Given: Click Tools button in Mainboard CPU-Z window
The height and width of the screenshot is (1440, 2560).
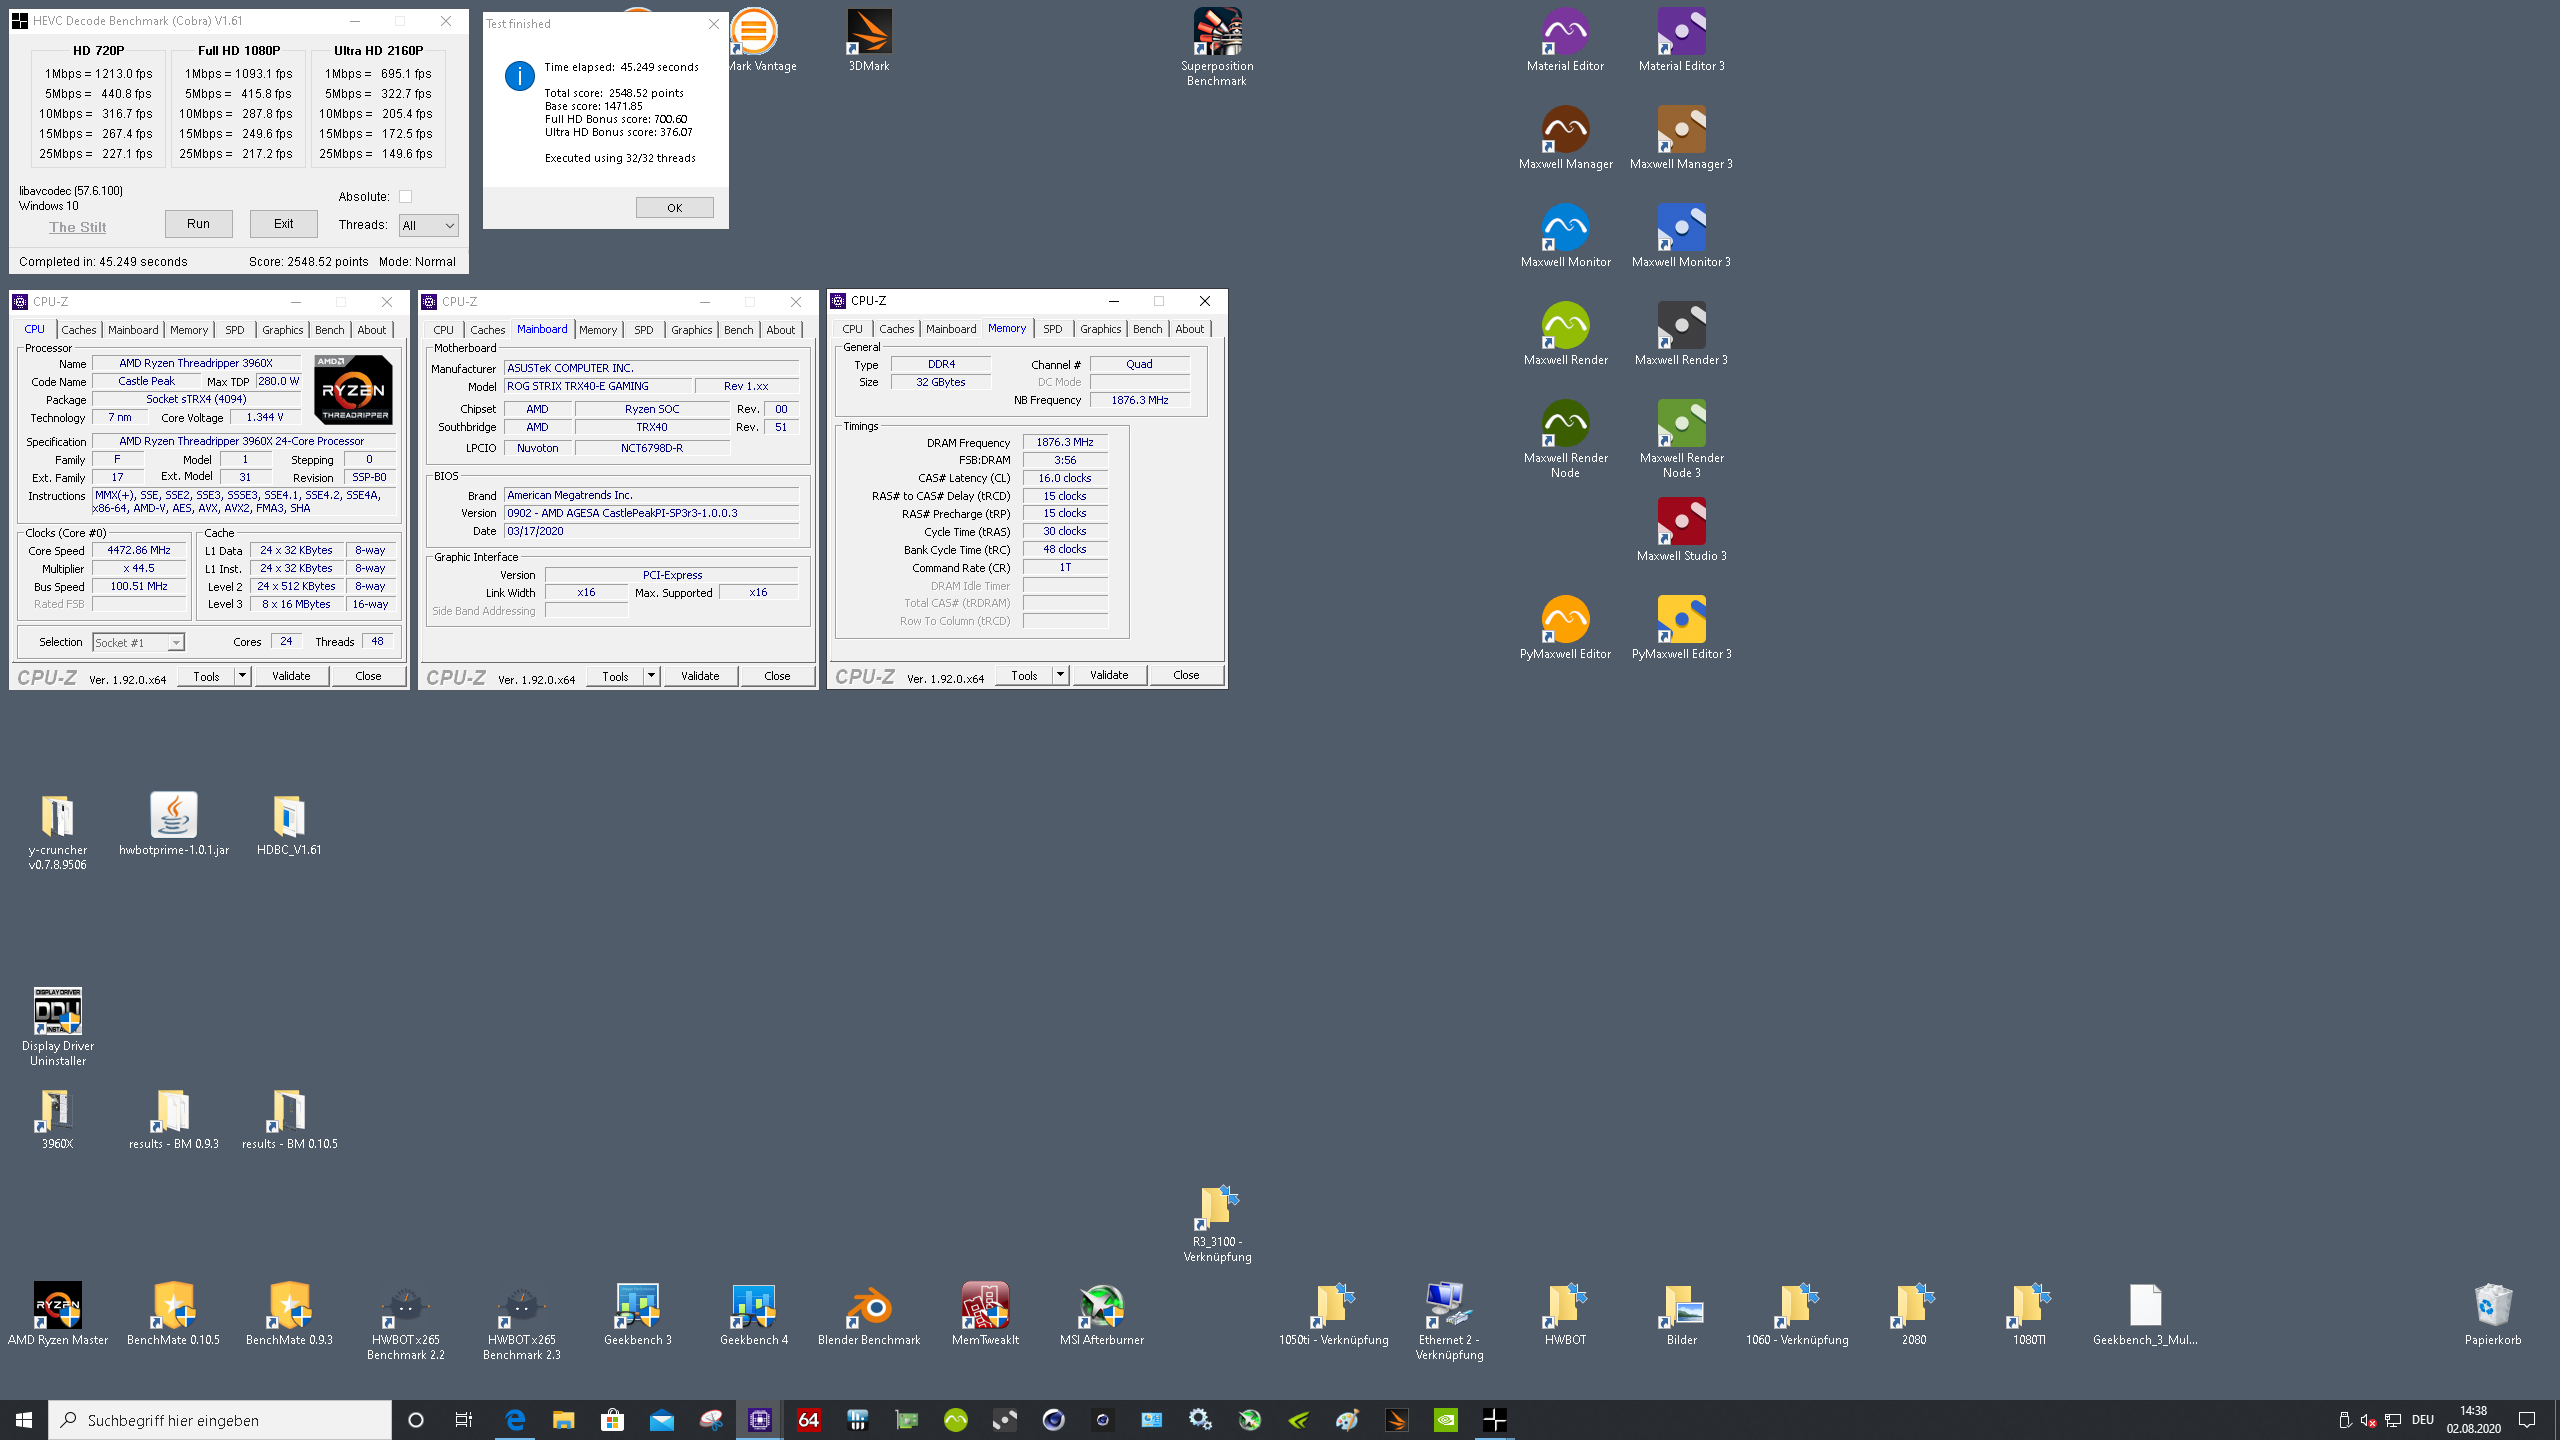Looking at the screenshot, I should [x=615, y=676].
